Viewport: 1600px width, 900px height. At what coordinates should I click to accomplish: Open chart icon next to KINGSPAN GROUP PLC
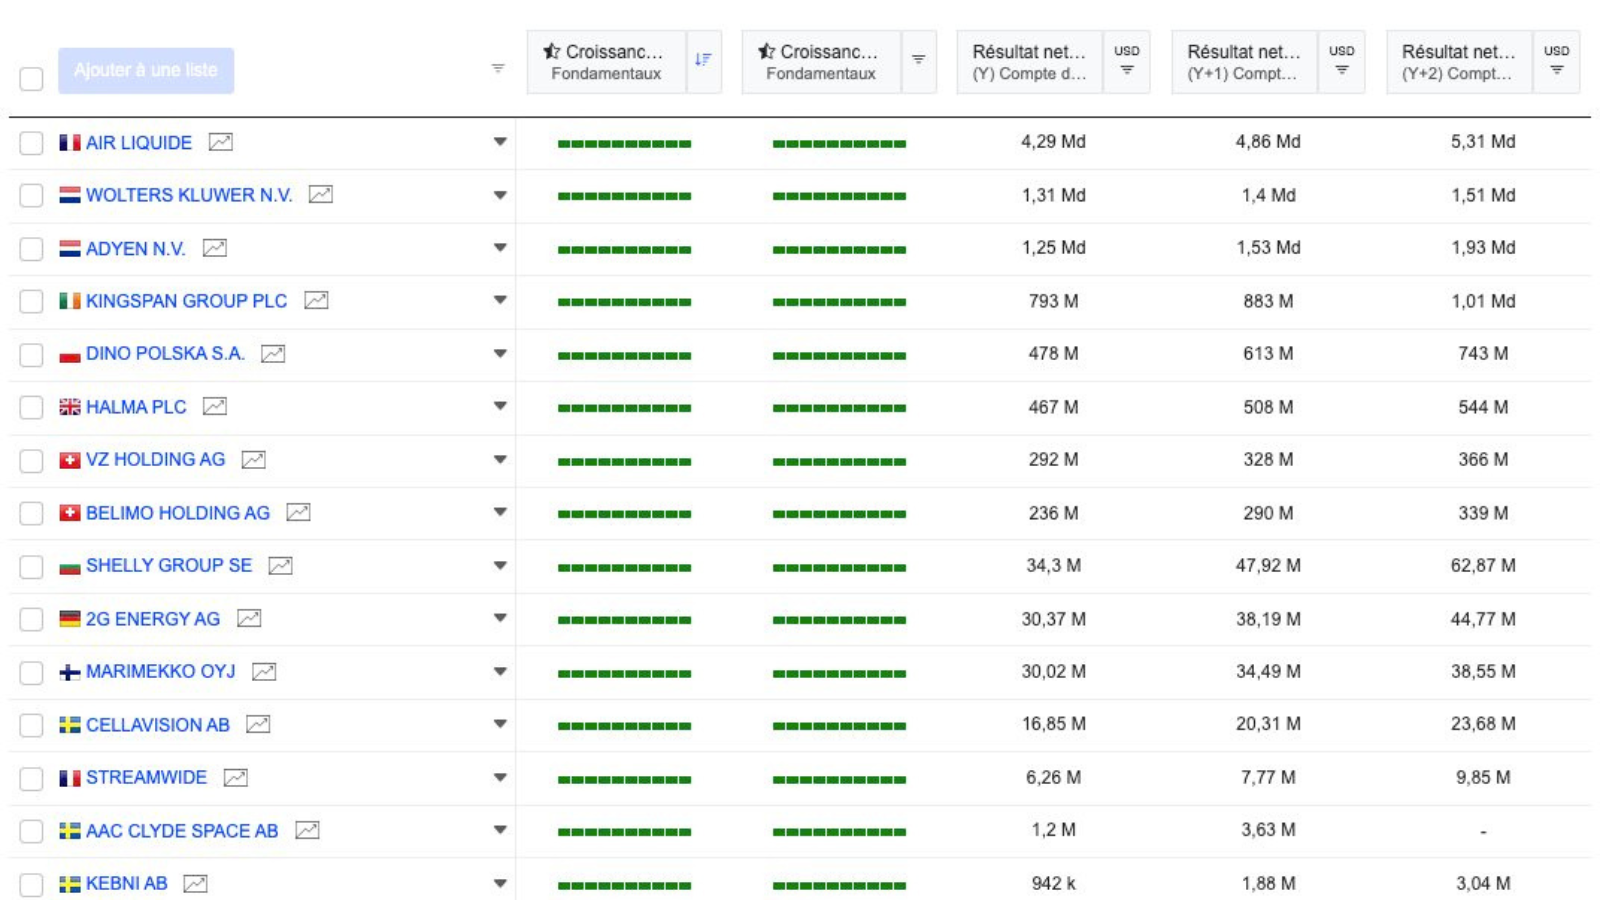point(316,300)
